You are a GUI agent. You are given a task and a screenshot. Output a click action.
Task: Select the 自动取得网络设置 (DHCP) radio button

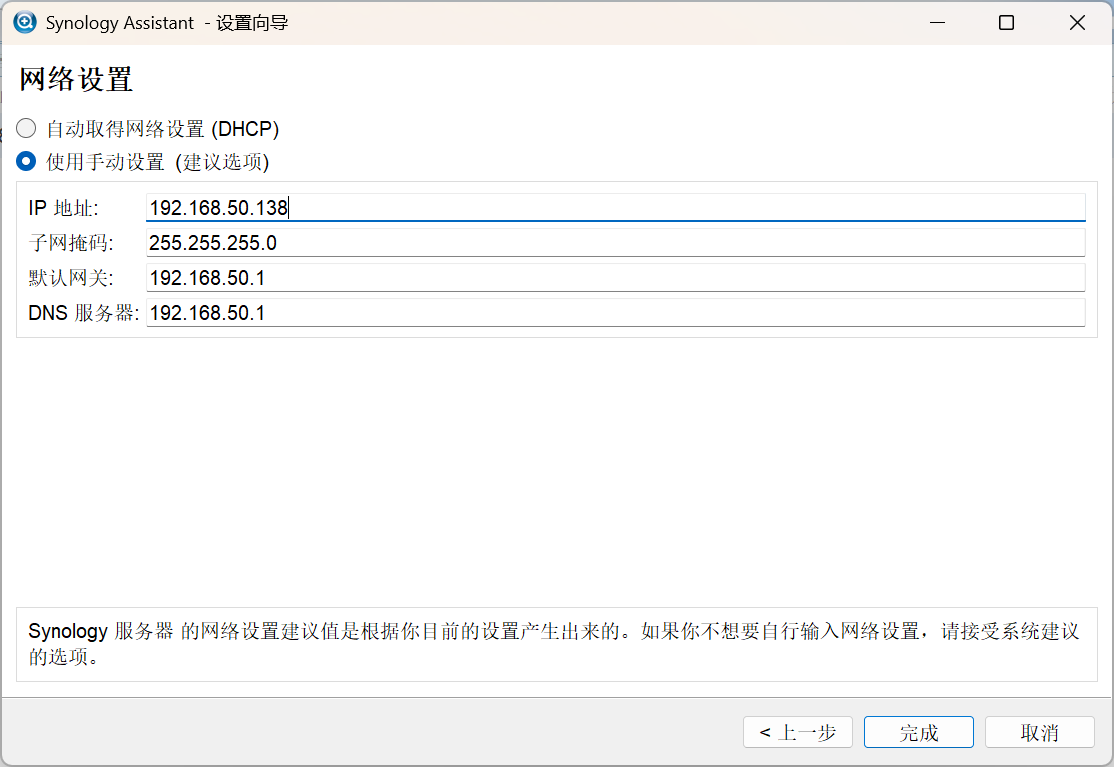pos(27,129)
